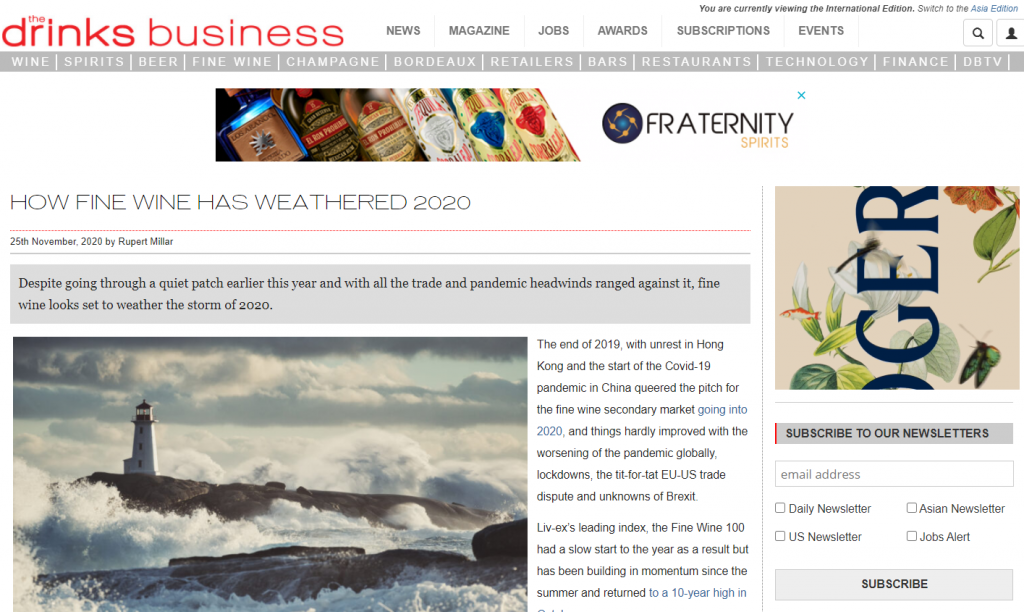Click the lighthouse storm article image
This screenshot has height=612, width=1024.
(270, 474)
